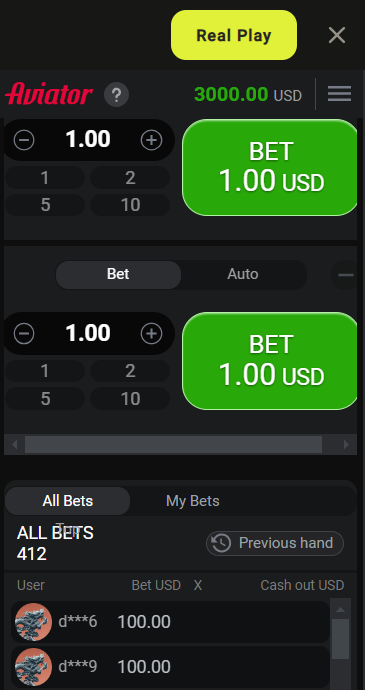Open the My Bets tab
This screenshot has height=690, width=365.
[x=193, y=501]
